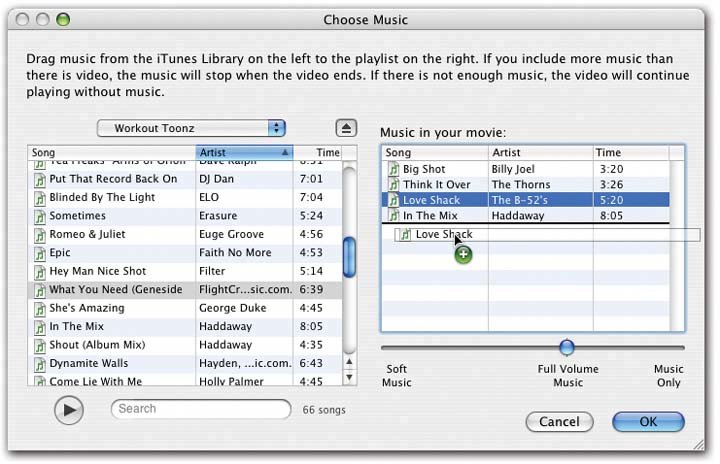The height and width of the screenshot is (464, 720).
Task: Sort library by the Song column header
Action: click(112, 153)
